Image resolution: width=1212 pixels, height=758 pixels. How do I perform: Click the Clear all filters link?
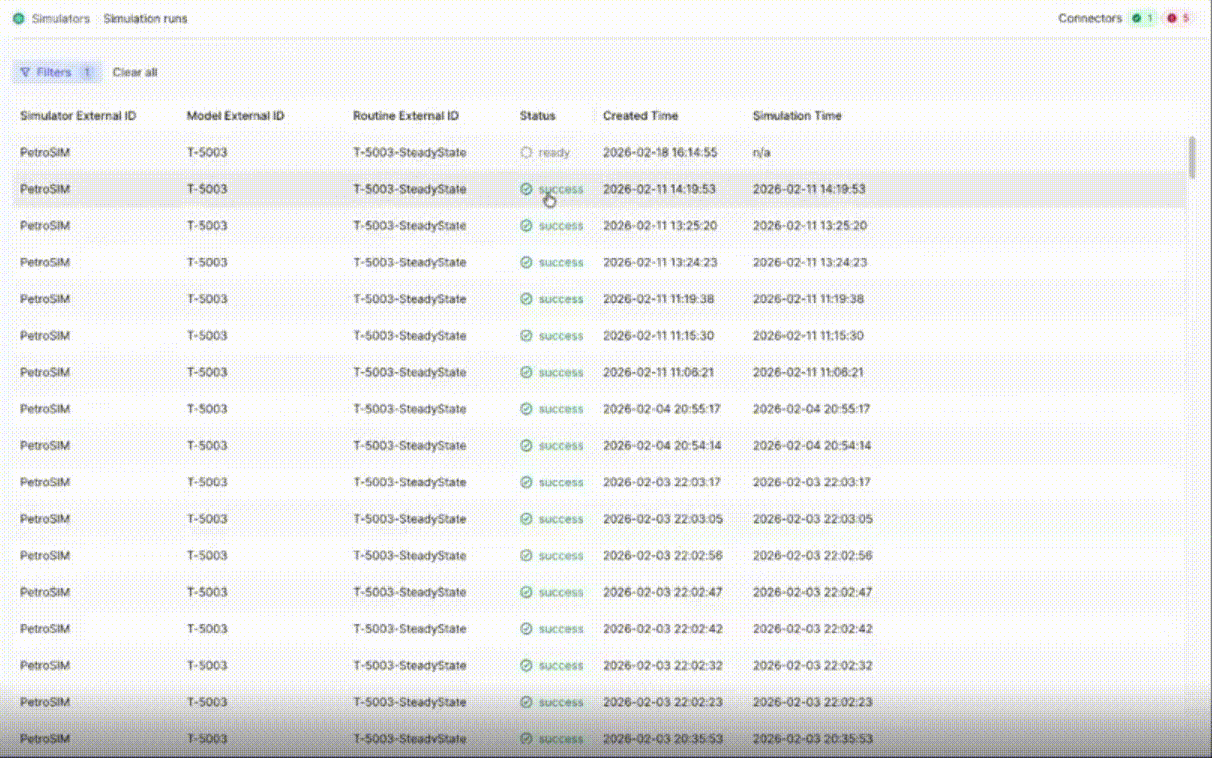(135, 72)
